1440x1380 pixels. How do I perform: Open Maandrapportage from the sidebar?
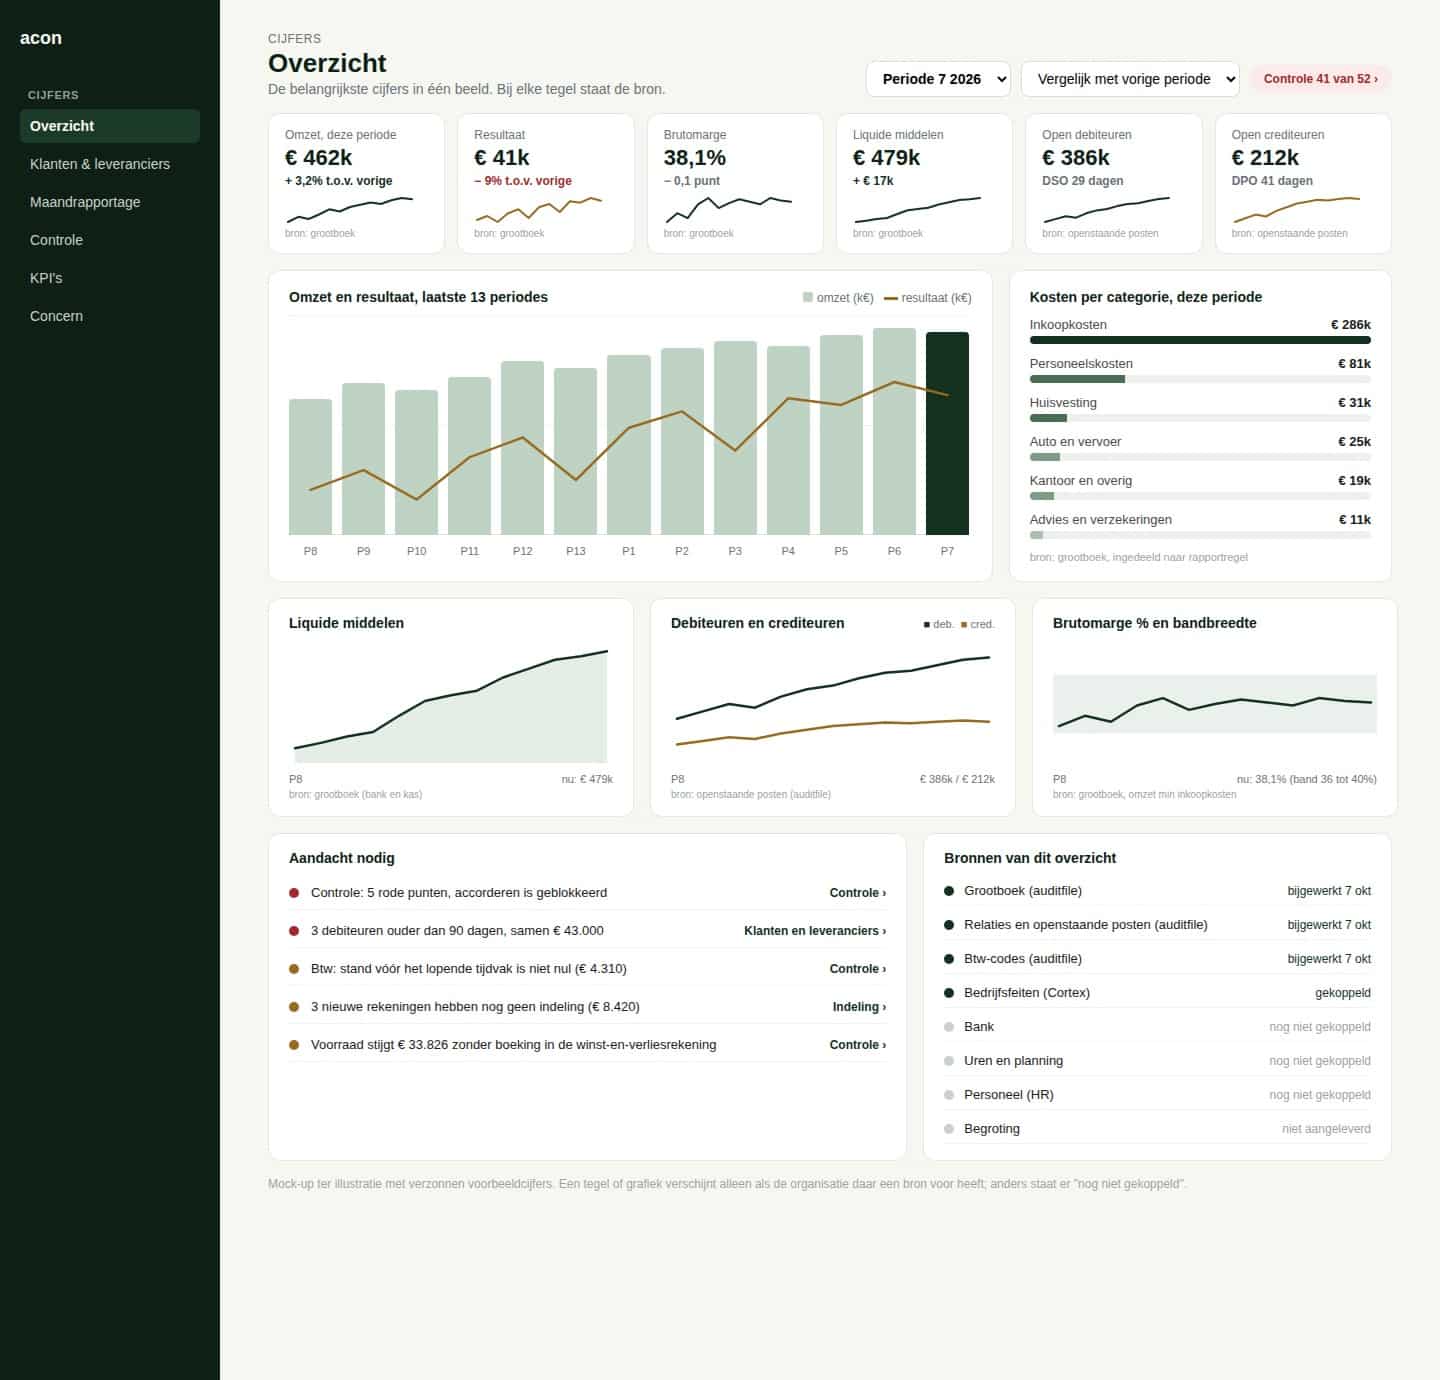pyautogui.click(x=110, y=202)
